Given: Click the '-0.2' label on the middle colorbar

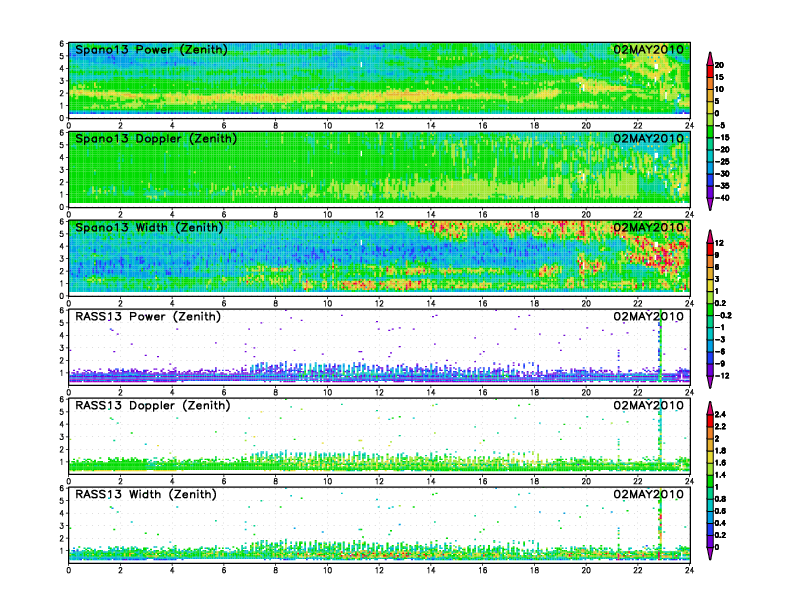Looking at the screenshot, I should click(723, 316).
